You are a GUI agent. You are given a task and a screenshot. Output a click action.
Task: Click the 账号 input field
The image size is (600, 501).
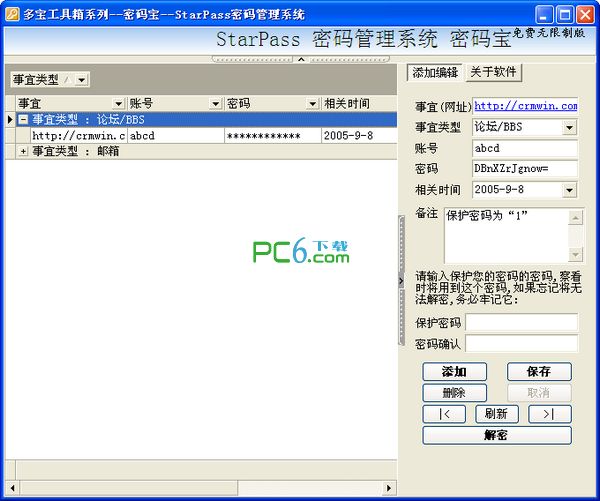[x=525, y=148]
